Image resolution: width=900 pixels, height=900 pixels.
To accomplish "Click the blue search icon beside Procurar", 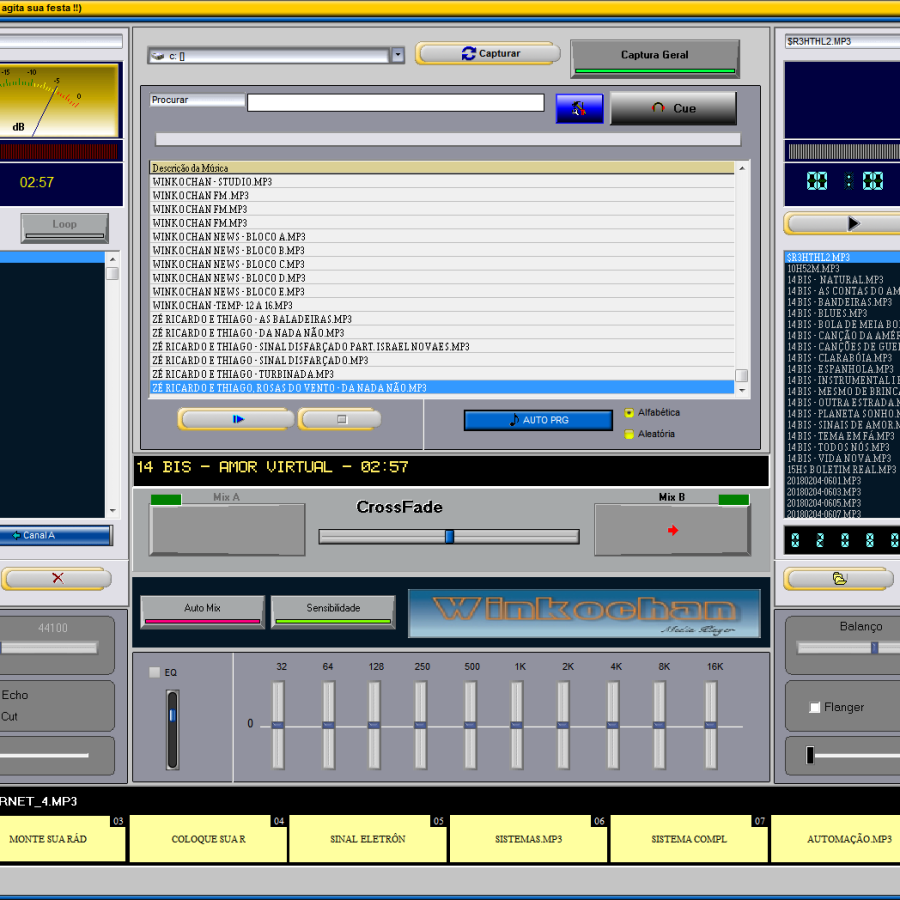I will (579, 109).
